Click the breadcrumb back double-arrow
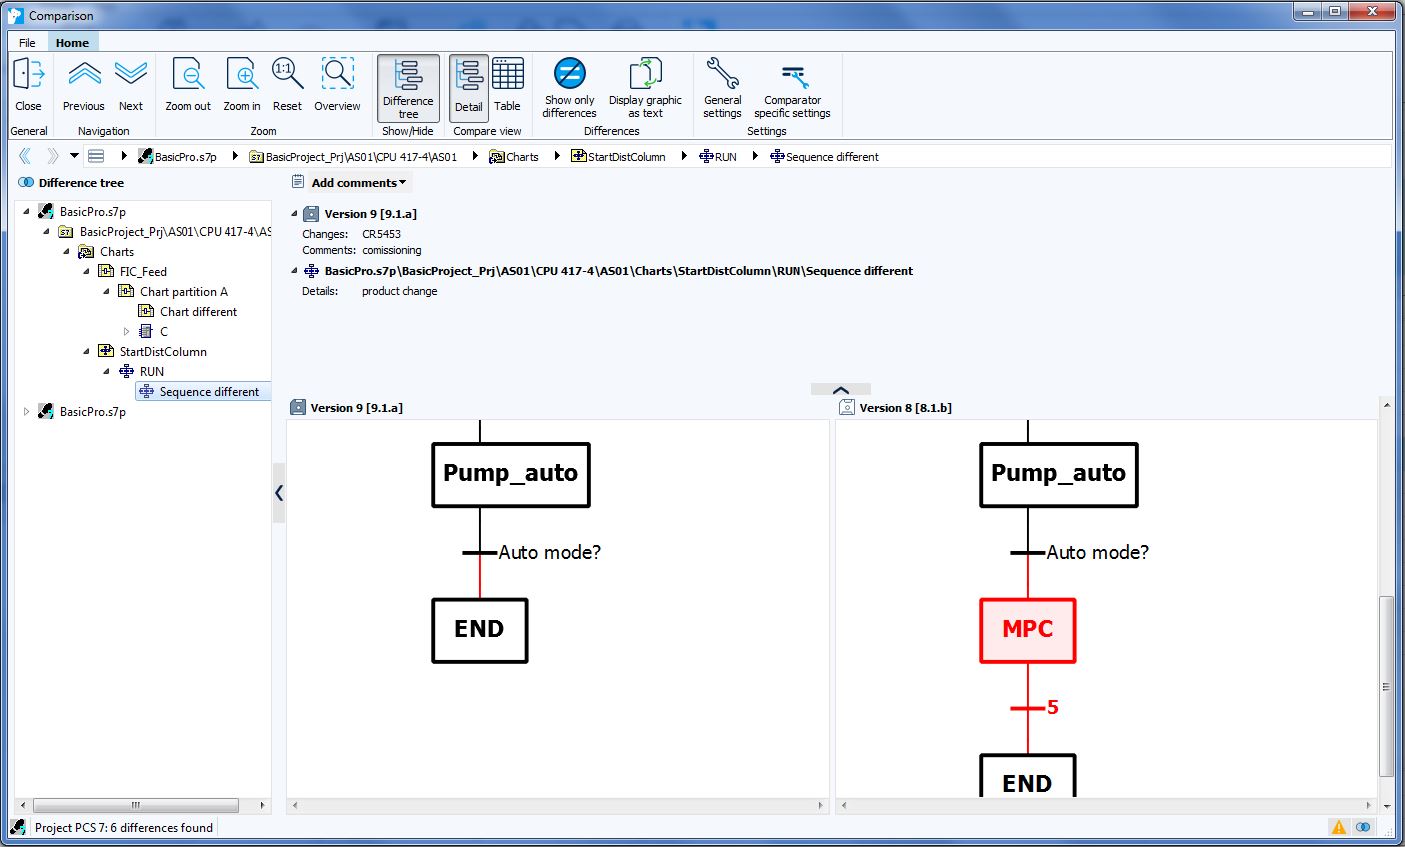 coord(25,156)
